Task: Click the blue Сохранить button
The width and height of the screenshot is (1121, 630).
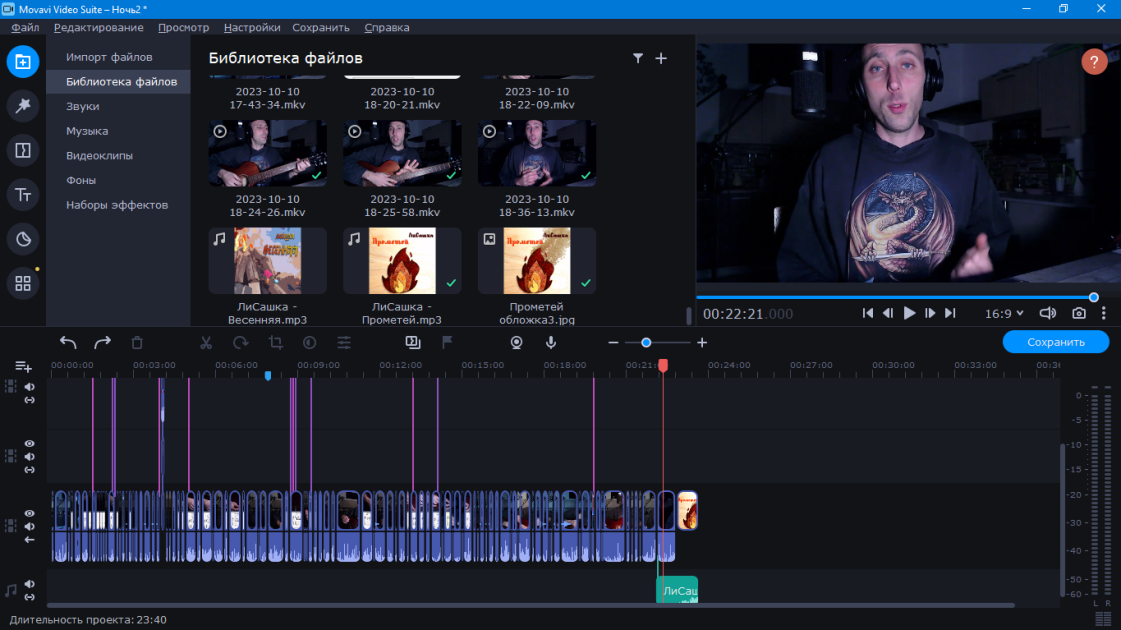Action: click(1056, 342)
